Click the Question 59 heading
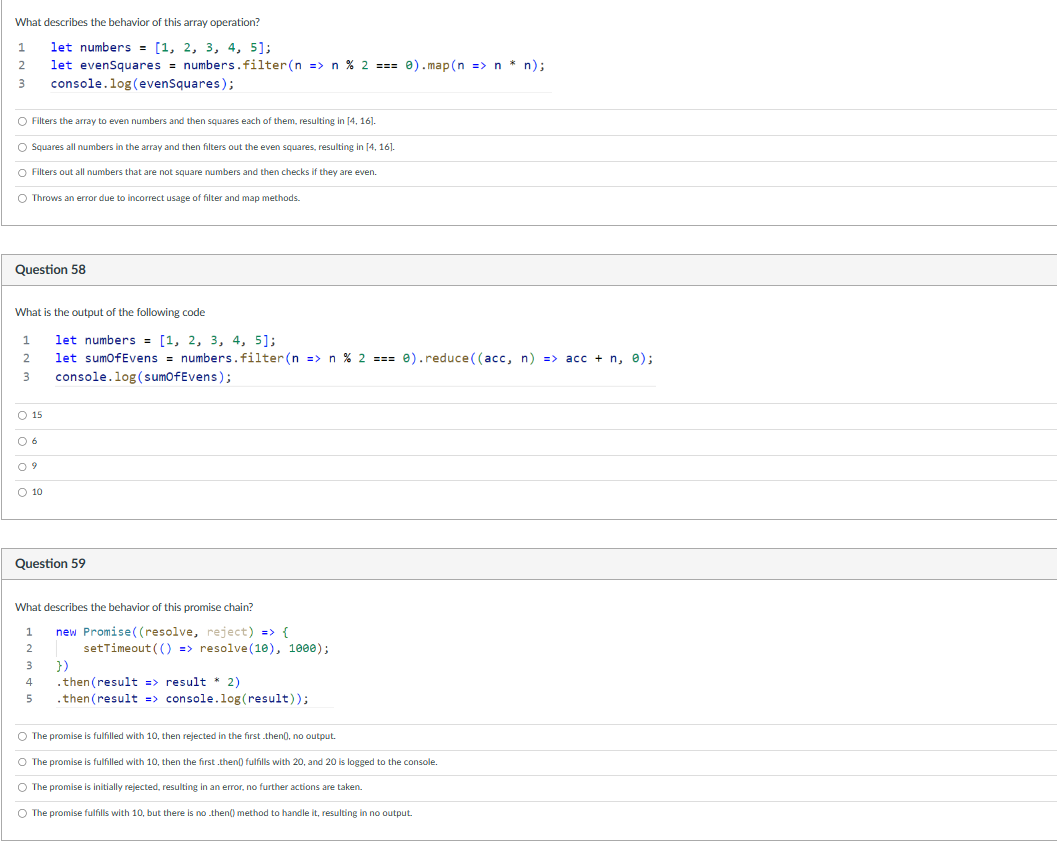 tap(51, 563)
